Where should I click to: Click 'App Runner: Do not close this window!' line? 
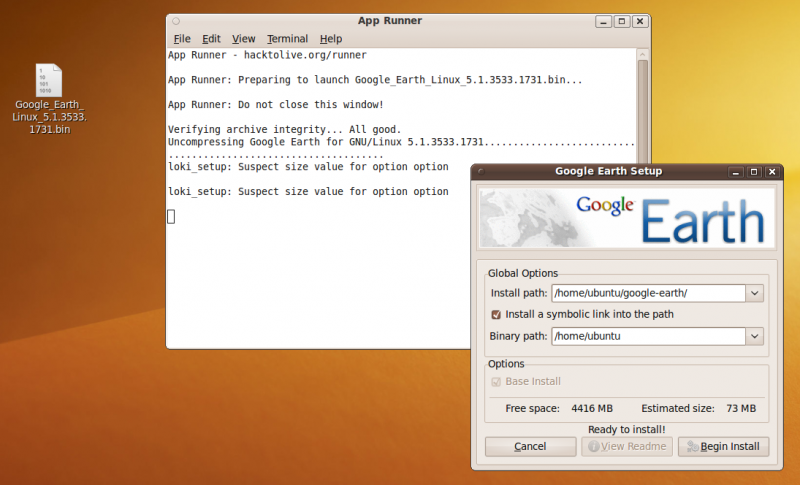[276, 105]
